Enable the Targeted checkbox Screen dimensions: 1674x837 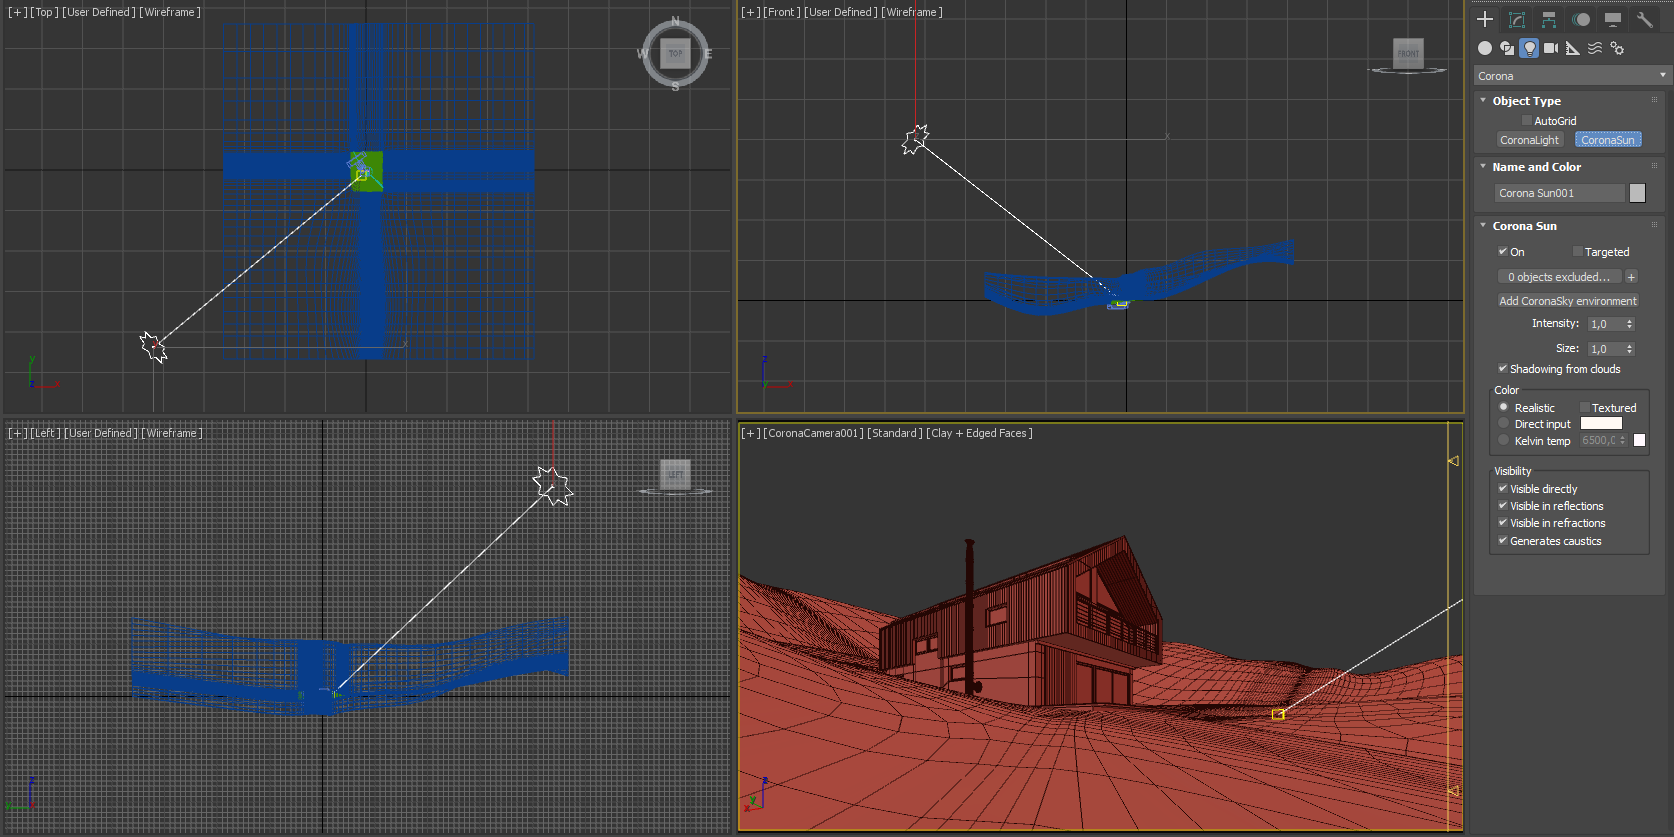tap(1578, 252)
